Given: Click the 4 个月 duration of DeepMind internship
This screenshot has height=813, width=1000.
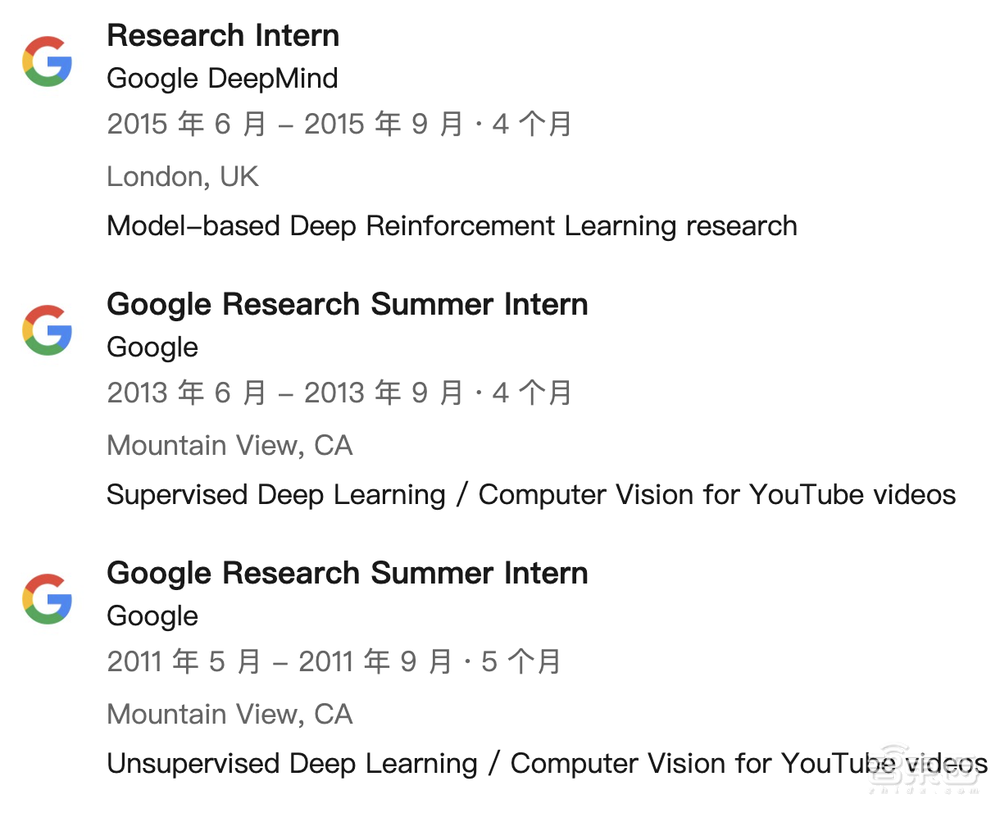Looking at the screenshot, I should click(x=532, y=124).
